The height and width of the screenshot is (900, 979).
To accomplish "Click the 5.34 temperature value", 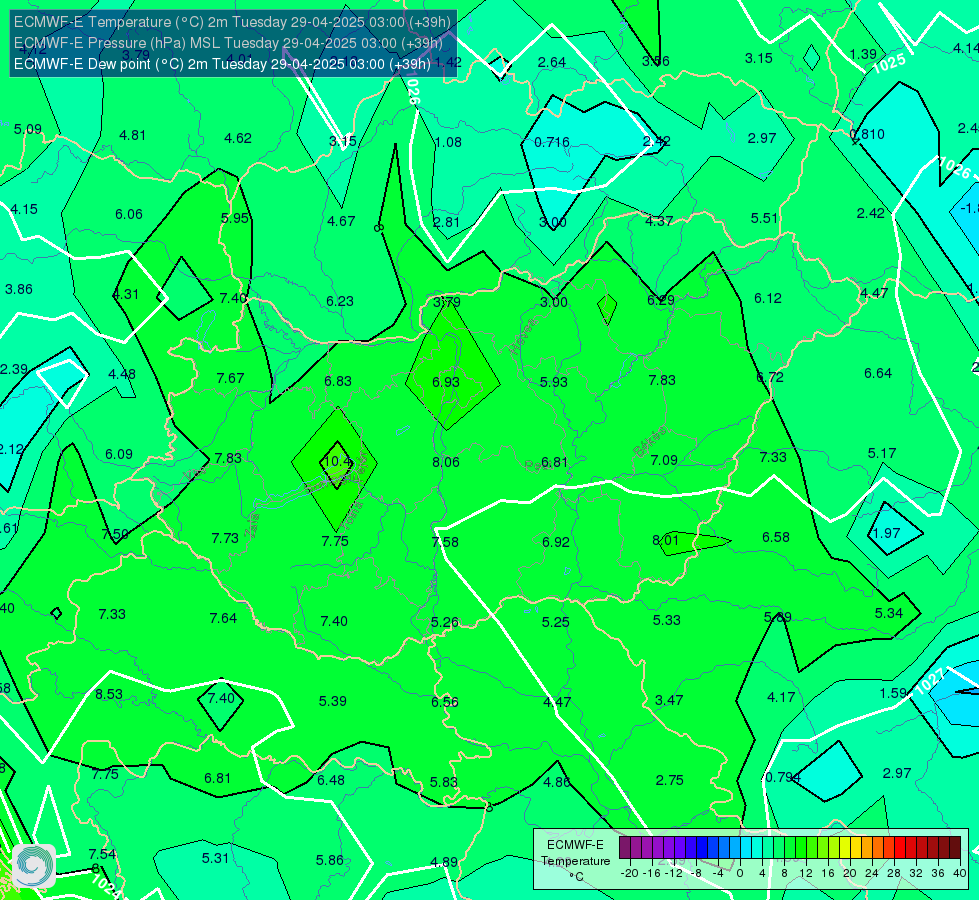I will [889, 613].
